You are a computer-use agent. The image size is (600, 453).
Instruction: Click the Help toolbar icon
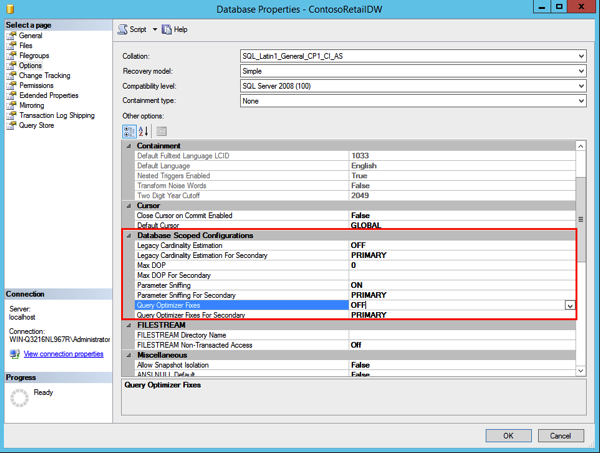[166, 29]
